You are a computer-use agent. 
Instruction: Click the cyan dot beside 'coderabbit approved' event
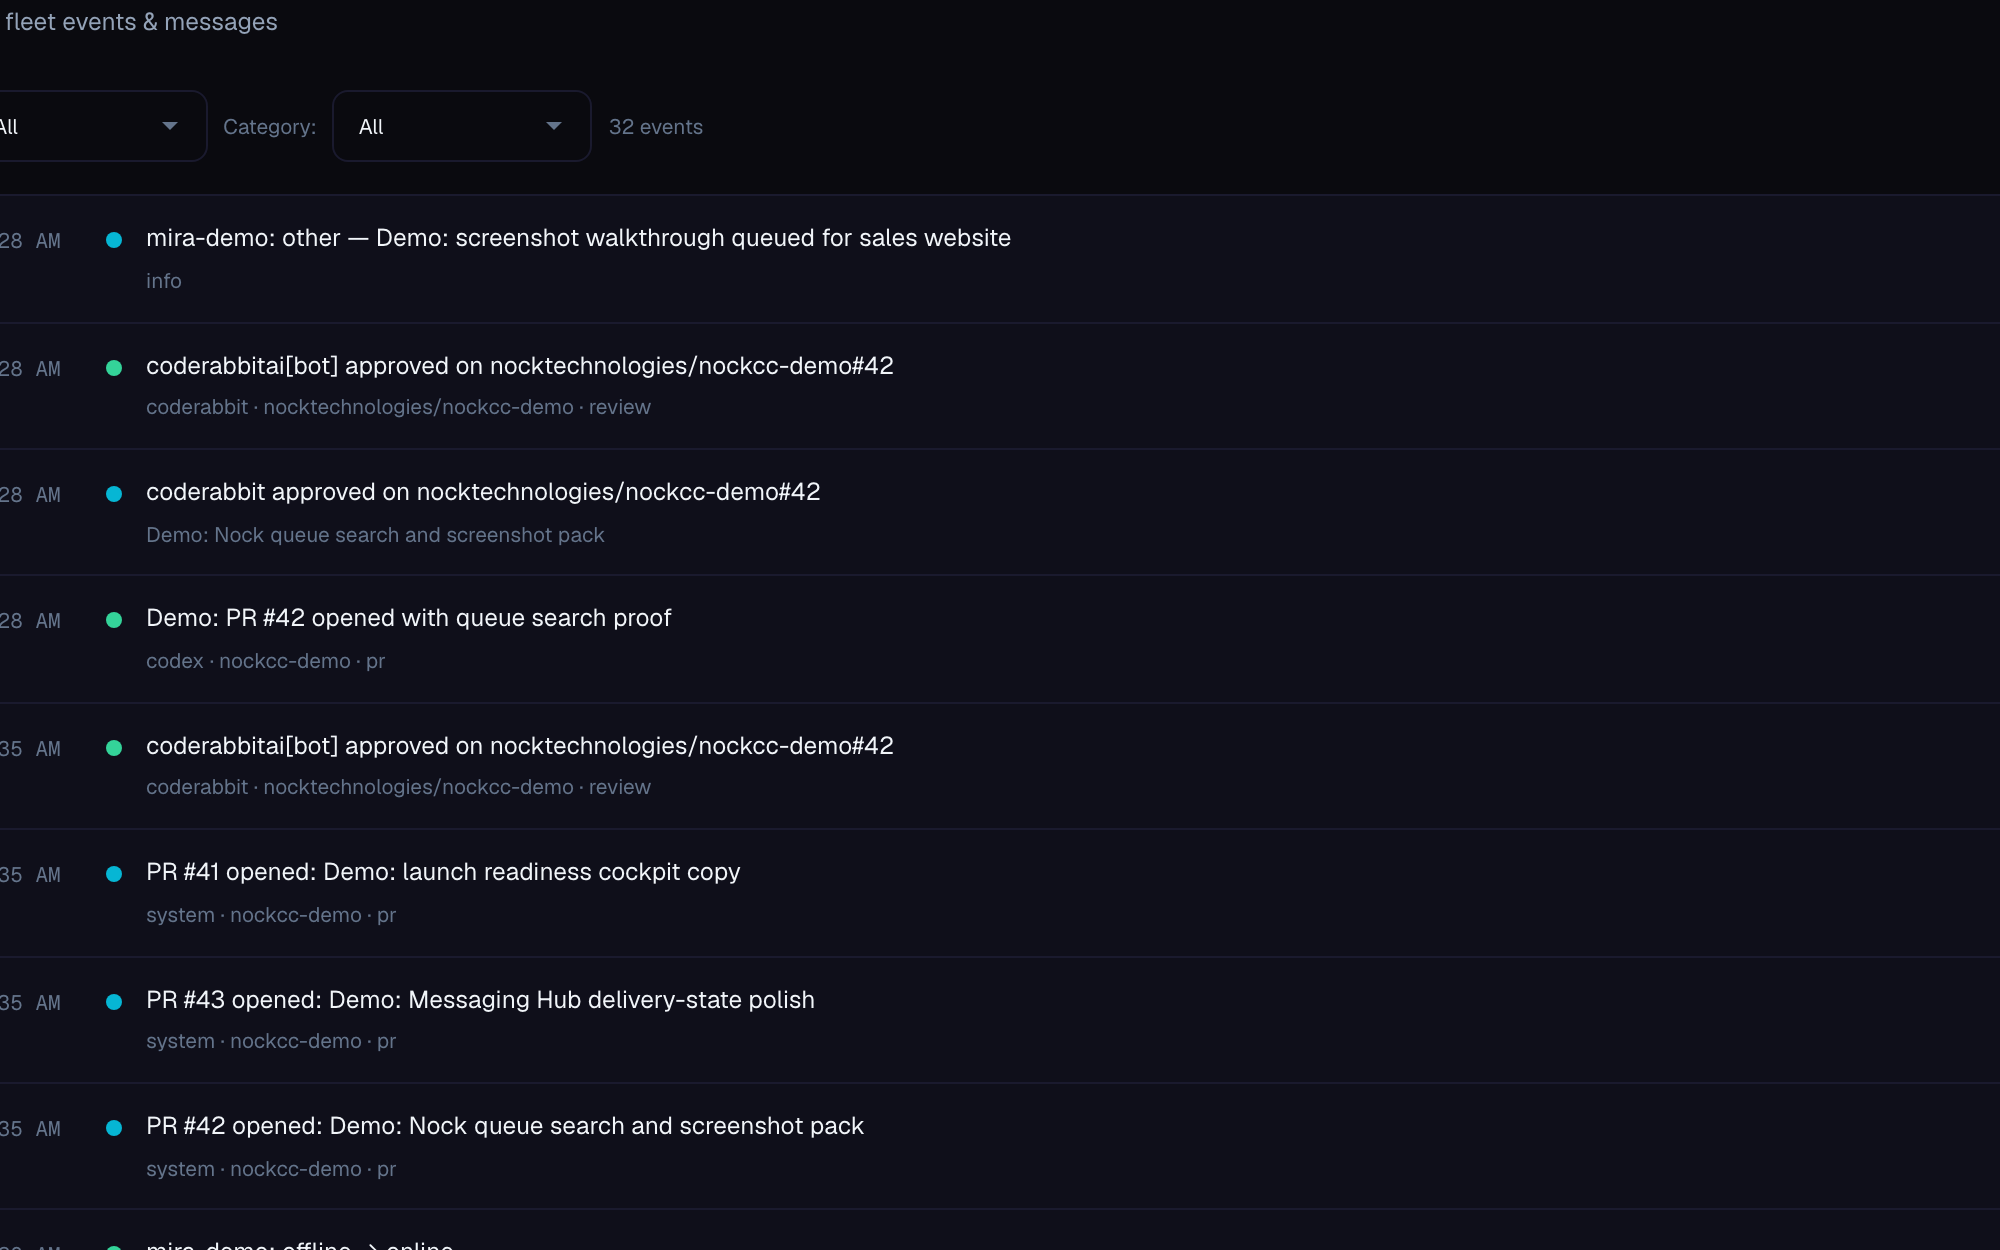[x=114, y=494]
